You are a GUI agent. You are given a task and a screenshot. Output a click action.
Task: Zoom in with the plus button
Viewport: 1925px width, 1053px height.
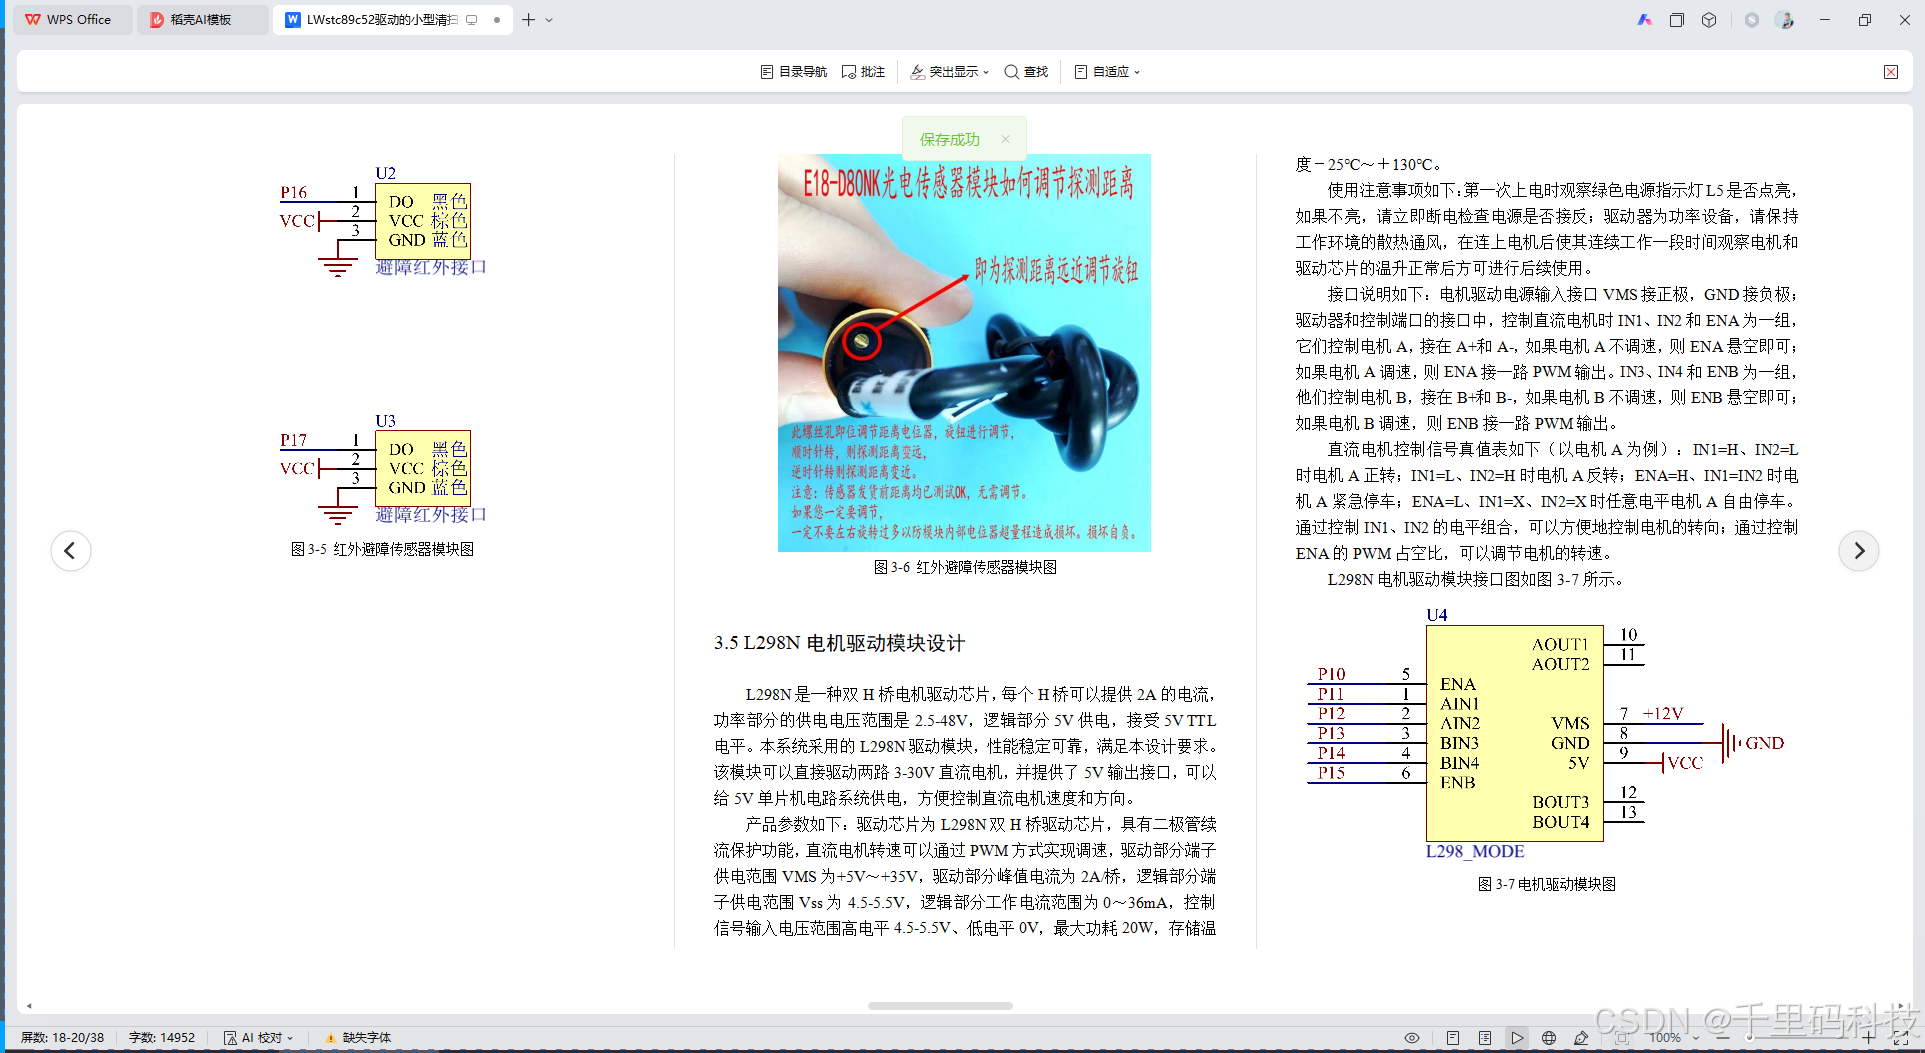click(x=1869, y=1038)
